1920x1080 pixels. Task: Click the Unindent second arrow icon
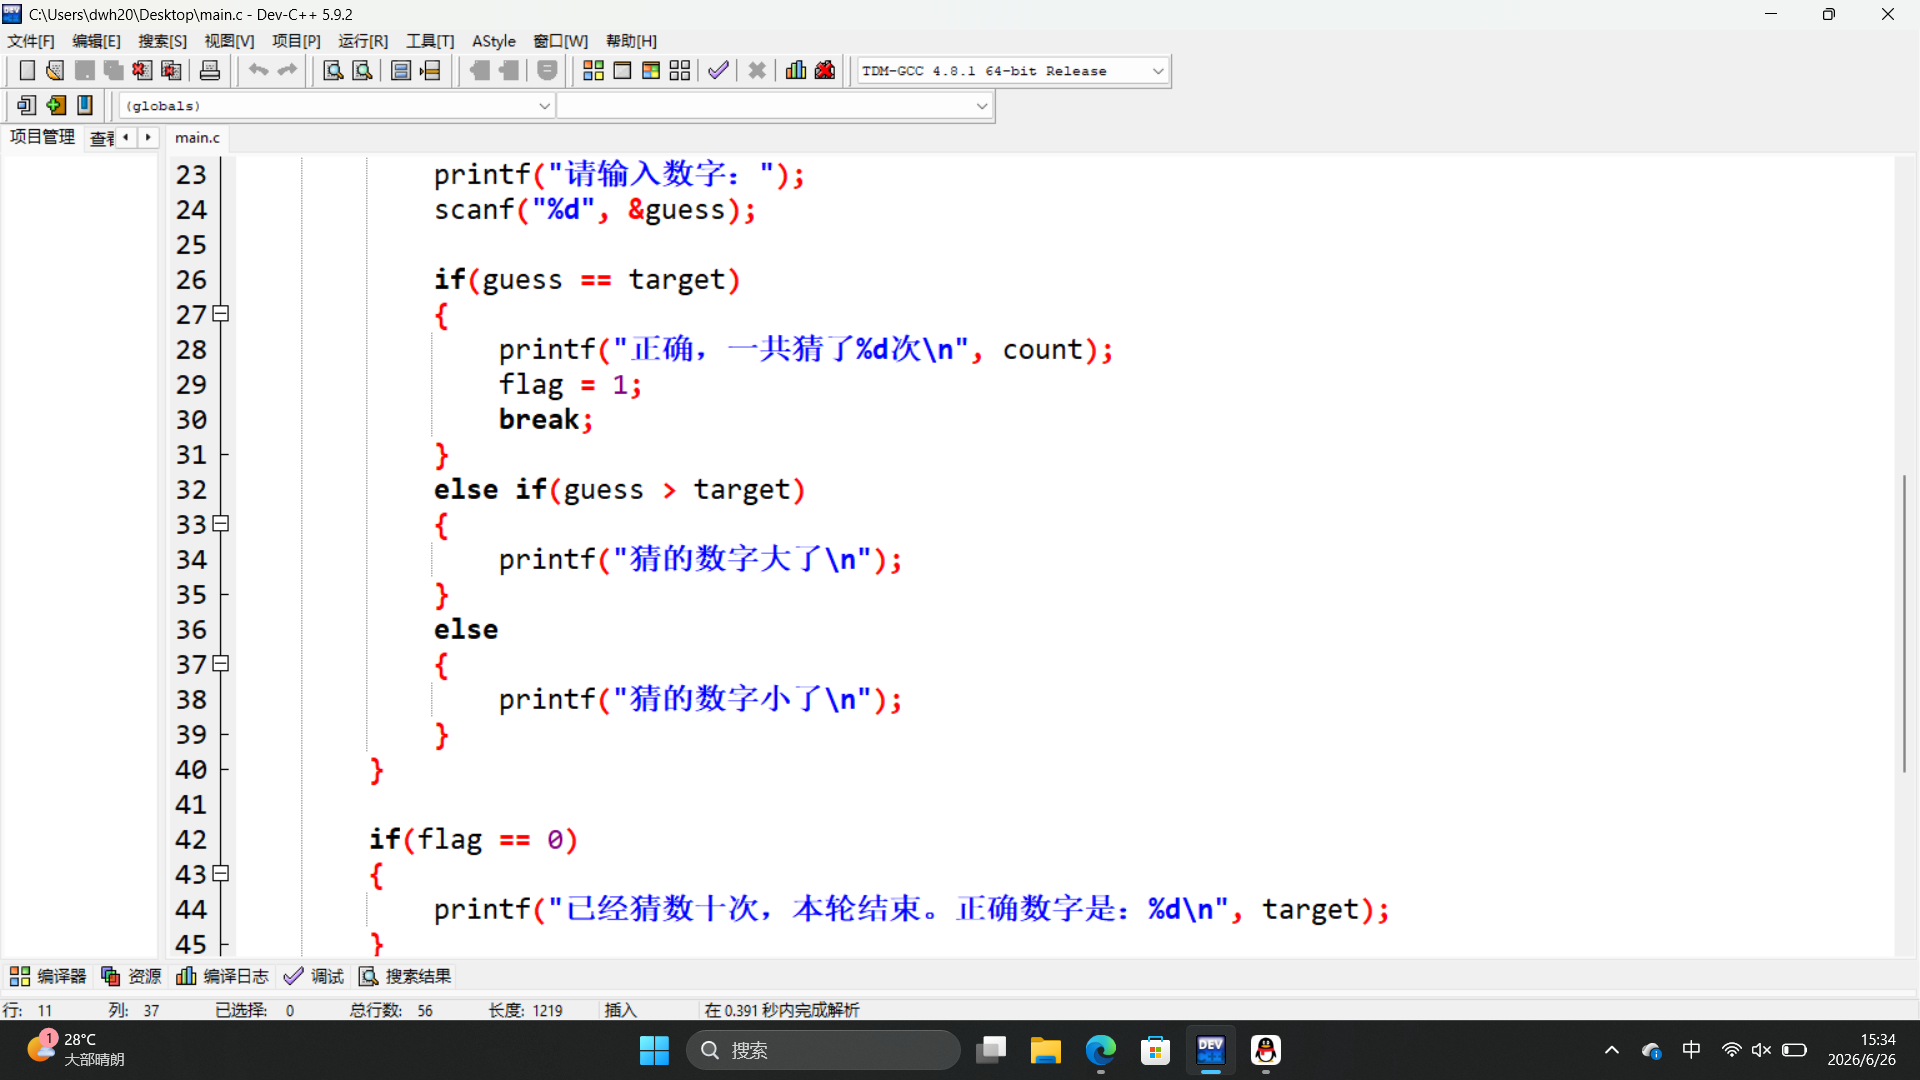(509, 71)
